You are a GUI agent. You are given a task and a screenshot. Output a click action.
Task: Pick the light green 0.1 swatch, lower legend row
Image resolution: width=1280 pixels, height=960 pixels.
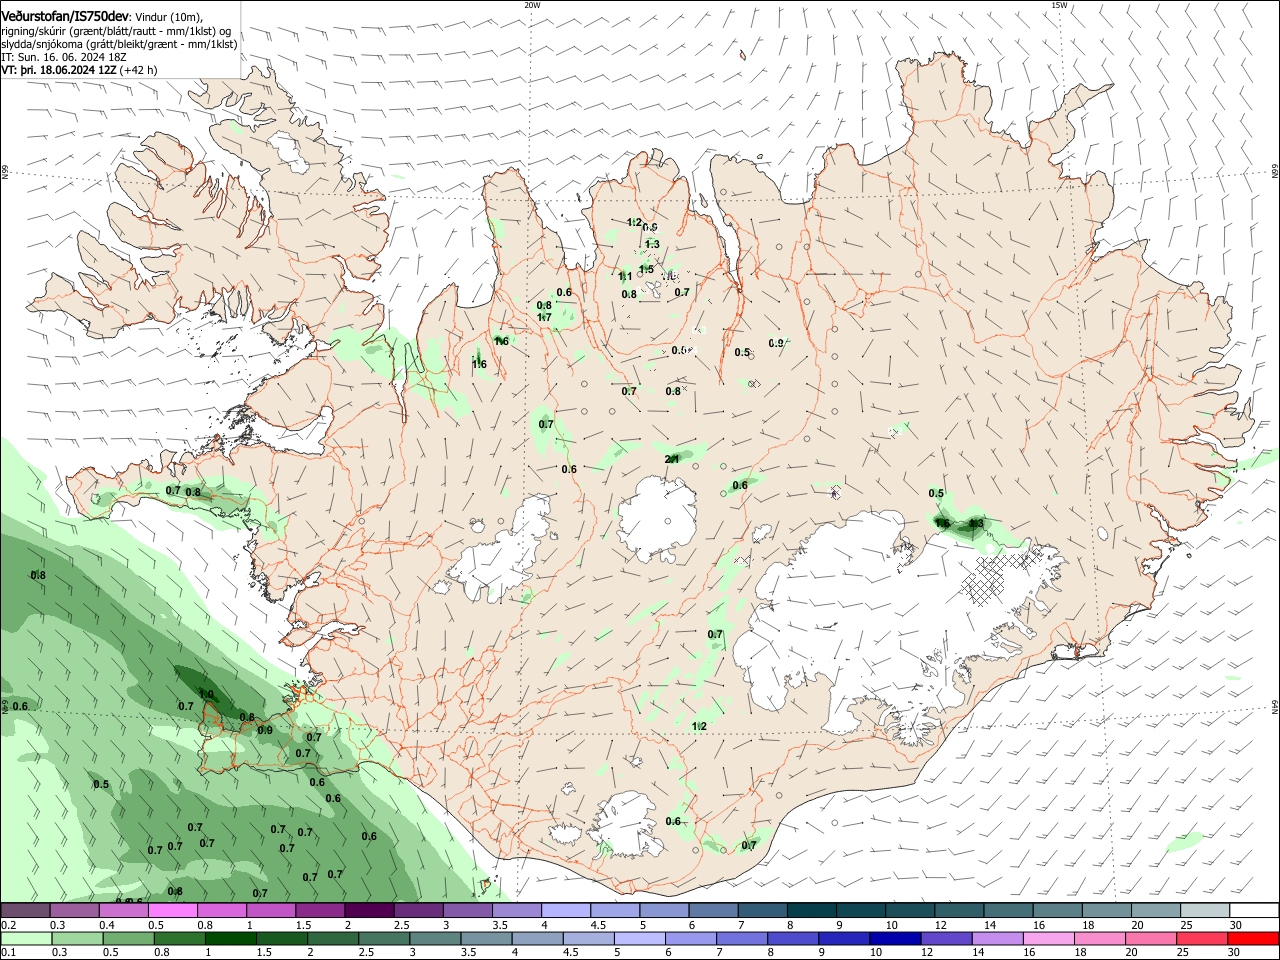(26, 939)
